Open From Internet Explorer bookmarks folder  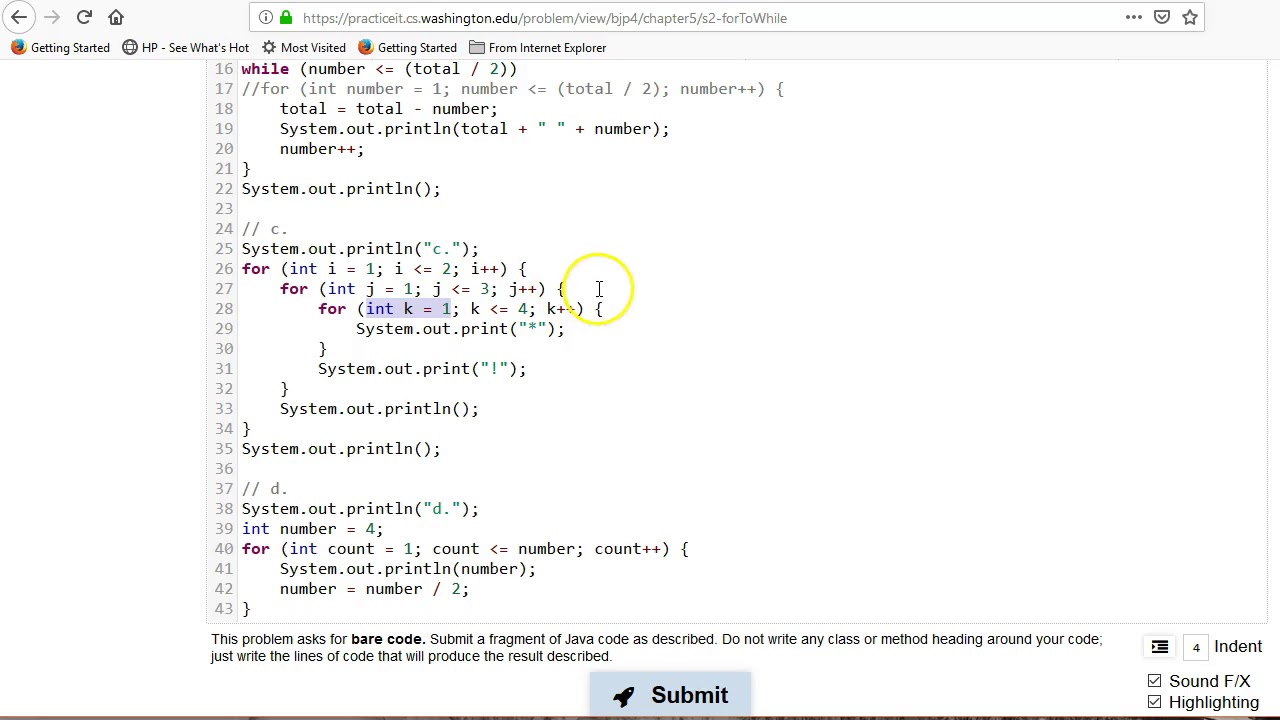(537, 47)
